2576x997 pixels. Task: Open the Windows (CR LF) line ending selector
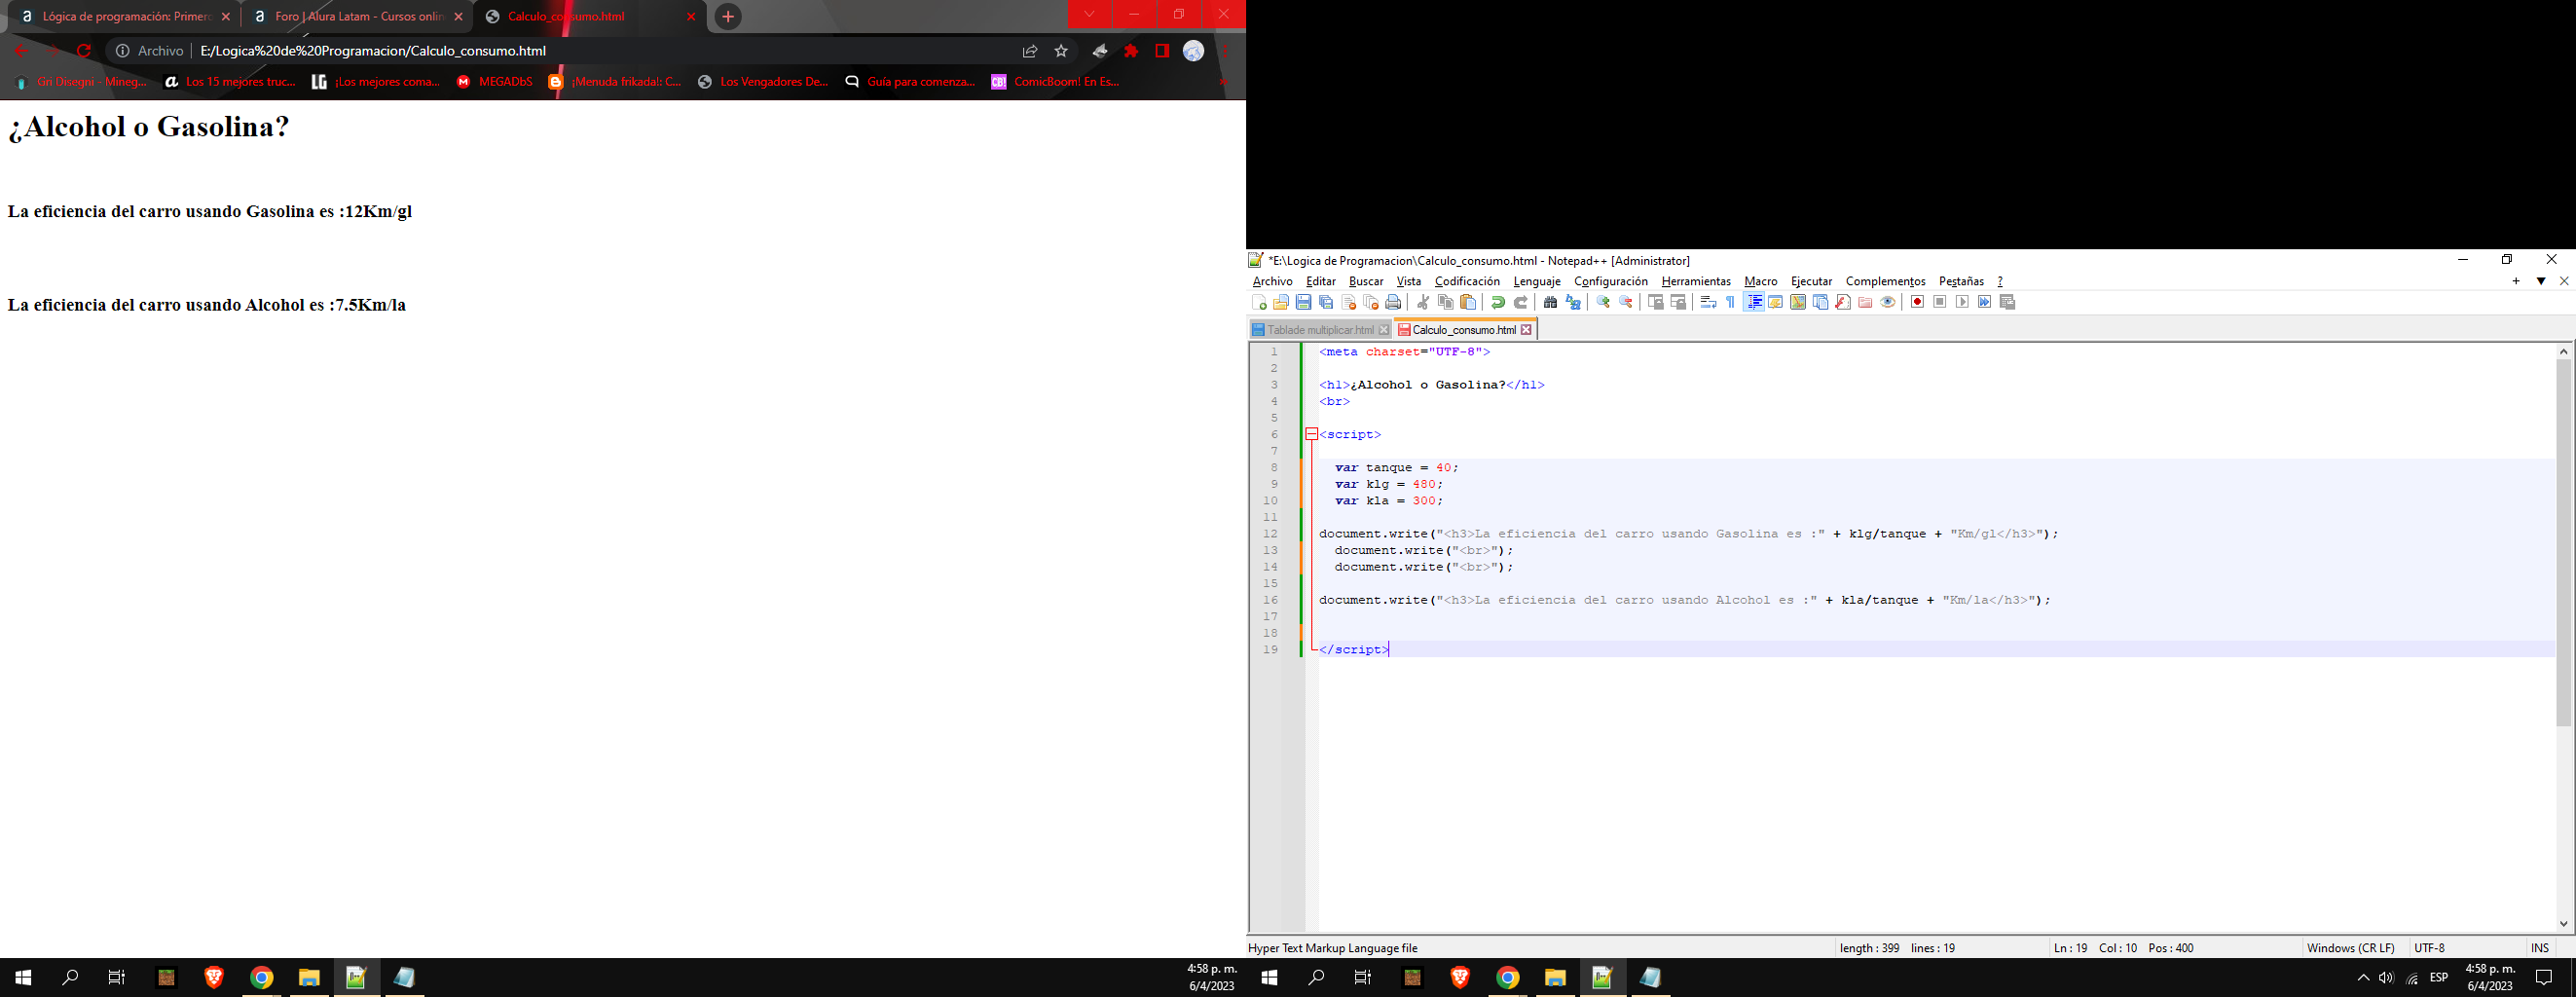coord(2350,948)
